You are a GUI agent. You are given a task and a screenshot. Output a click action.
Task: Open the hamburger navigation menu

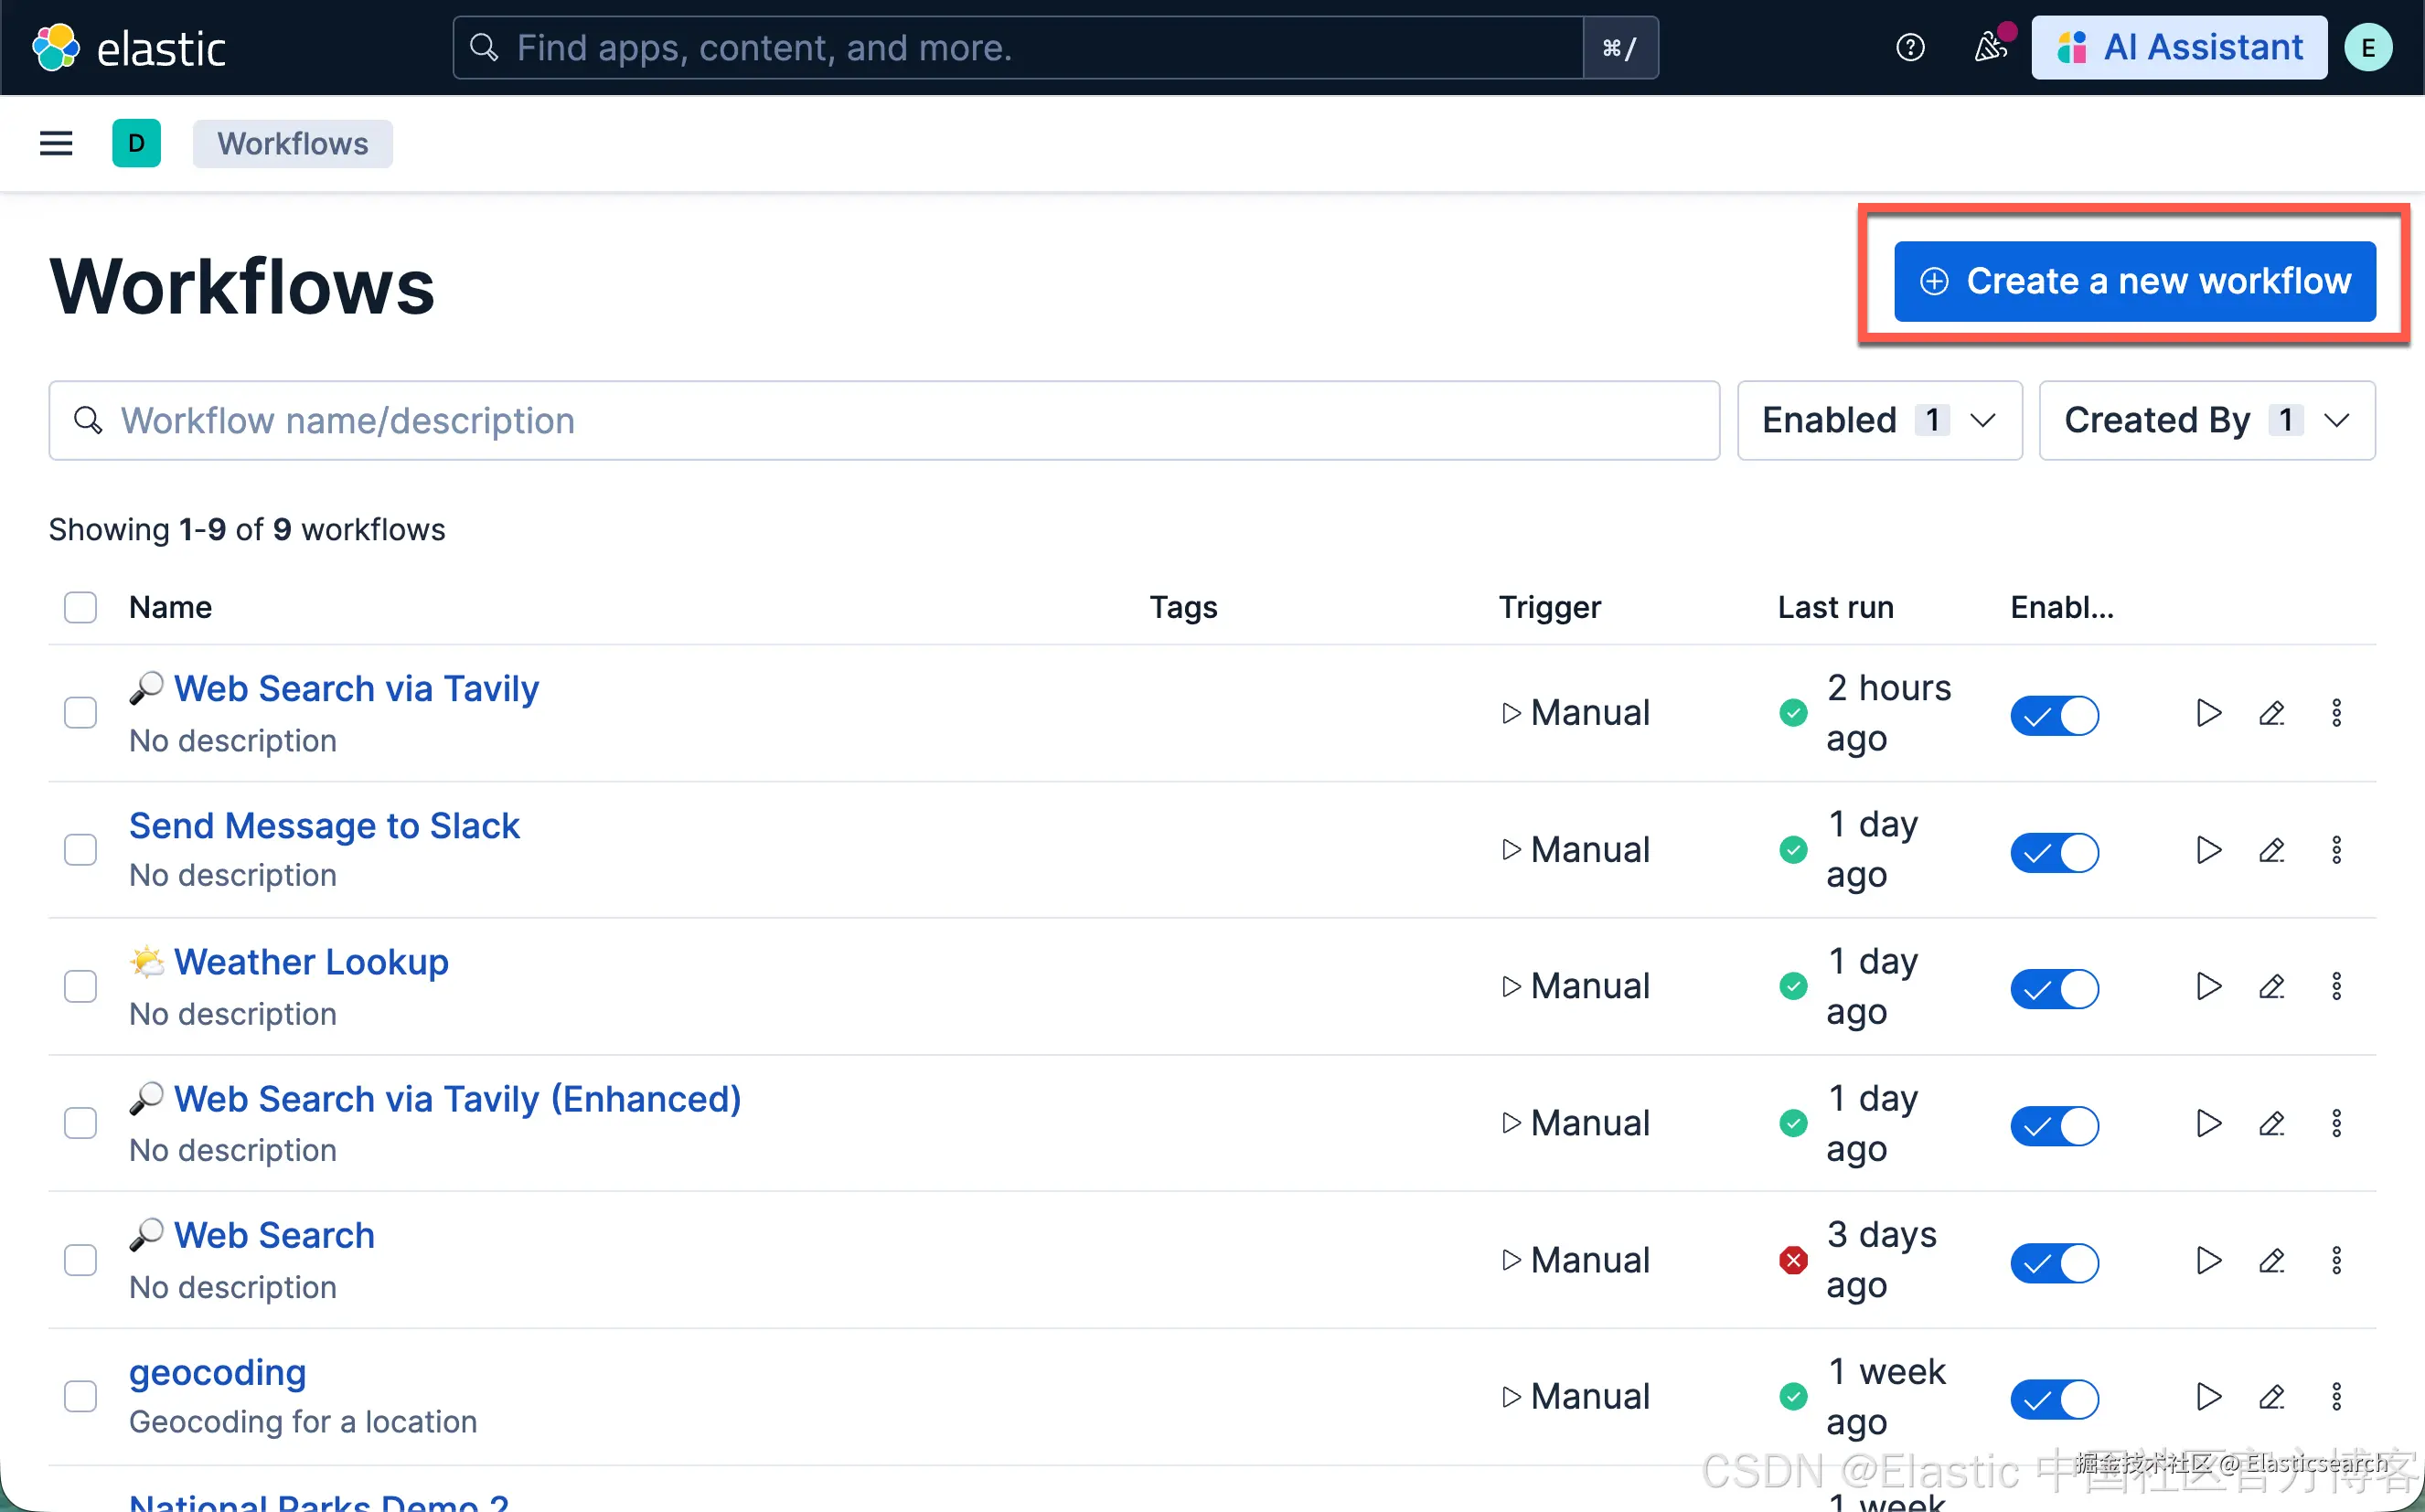coord(56,144)
